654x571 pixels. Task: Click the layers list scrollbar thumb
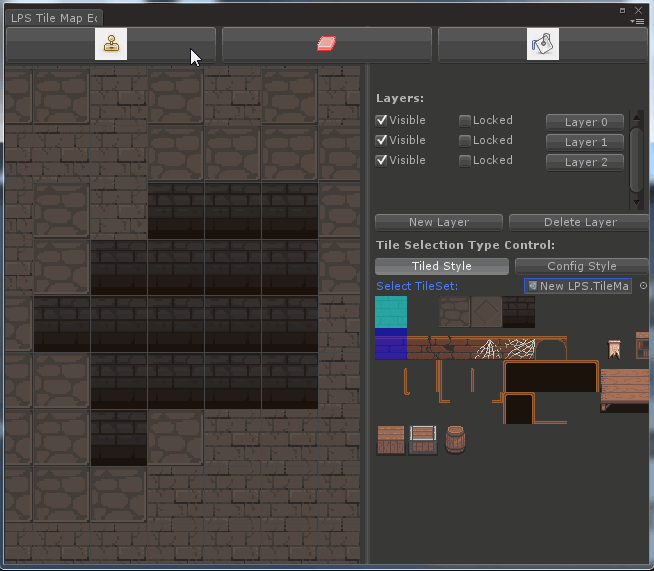(x=636, y=160)
